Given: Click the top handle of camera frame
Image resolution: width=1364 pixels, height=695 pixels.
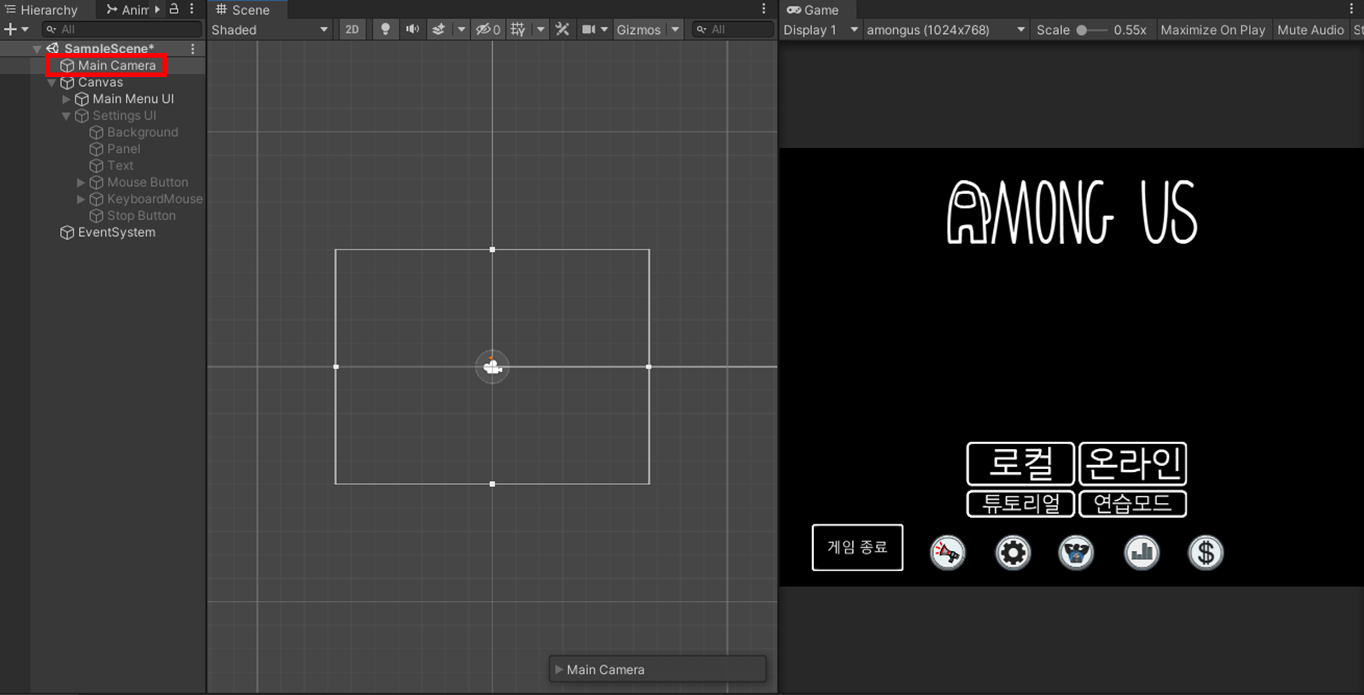Looking at the screenshot, I should (492, 249).
